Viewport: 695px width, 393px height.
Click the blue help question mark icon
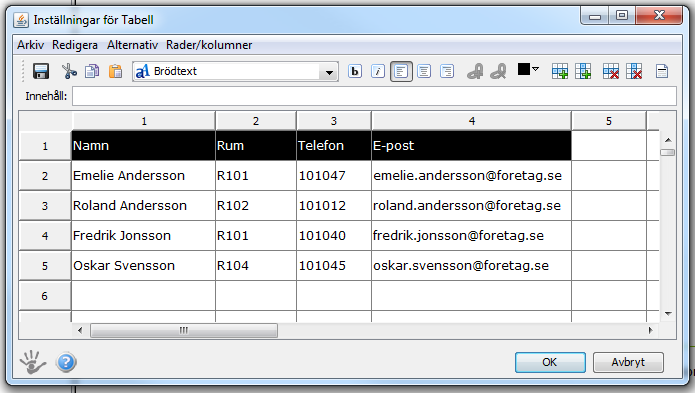click(x=66, y=362)
